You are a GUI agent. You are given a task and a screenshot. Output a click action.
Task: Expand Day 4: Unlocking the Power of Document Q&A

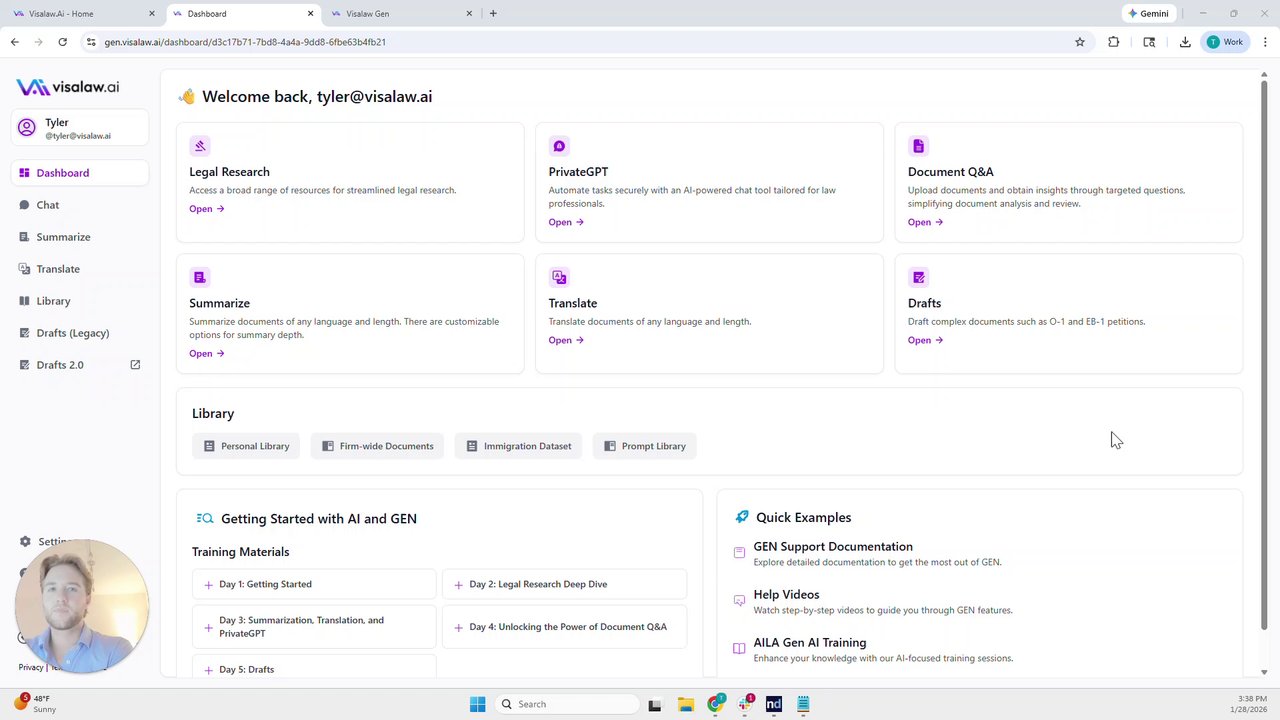coord(564,627)
